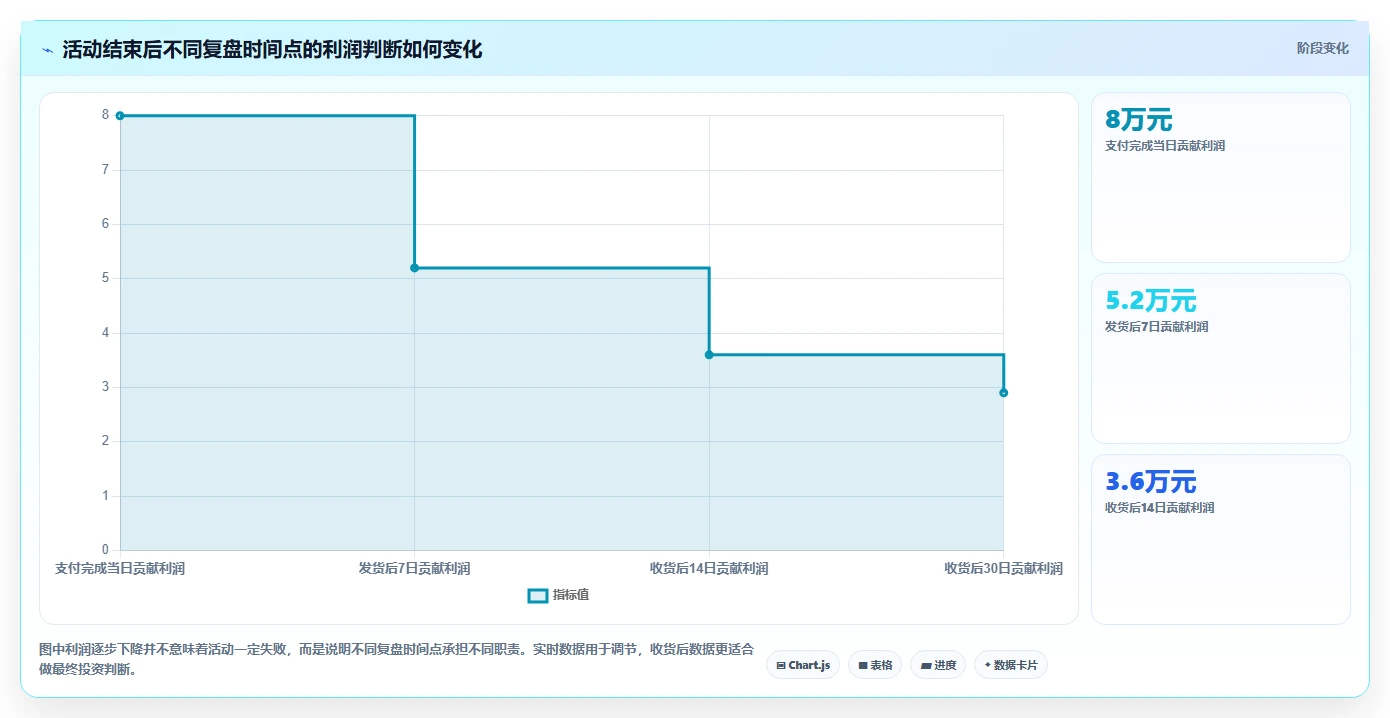Click the 收货后14日贡献利润 x-axis label
This screenshot has width=1390, height=718.
[709, 569]
